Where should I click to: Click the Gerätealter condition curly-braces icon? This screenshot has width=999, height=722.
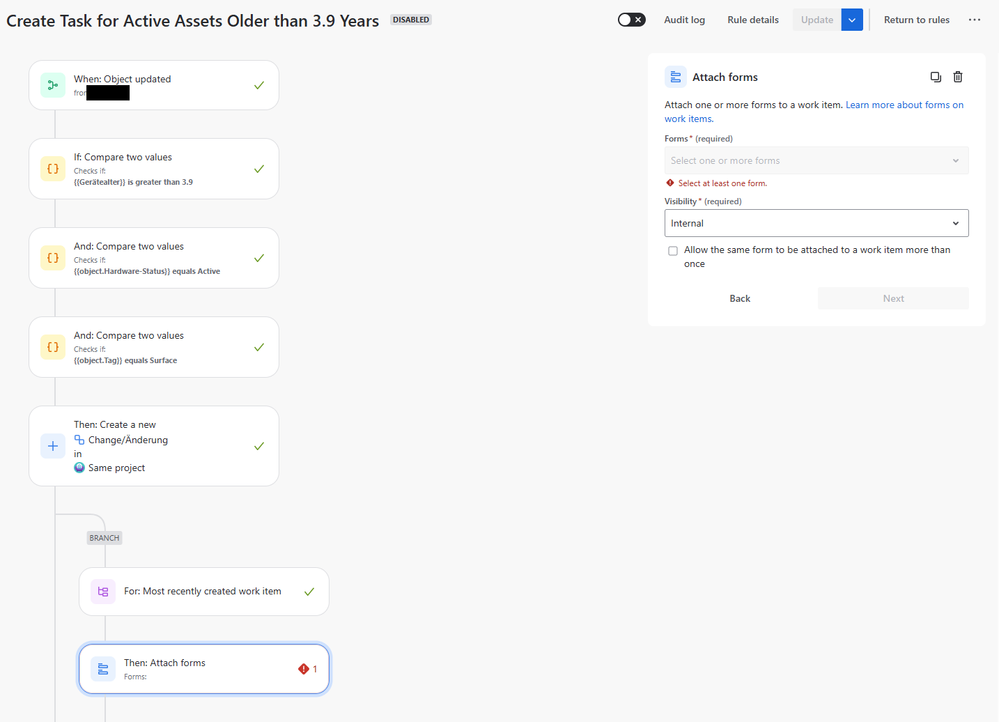point(53,169)
